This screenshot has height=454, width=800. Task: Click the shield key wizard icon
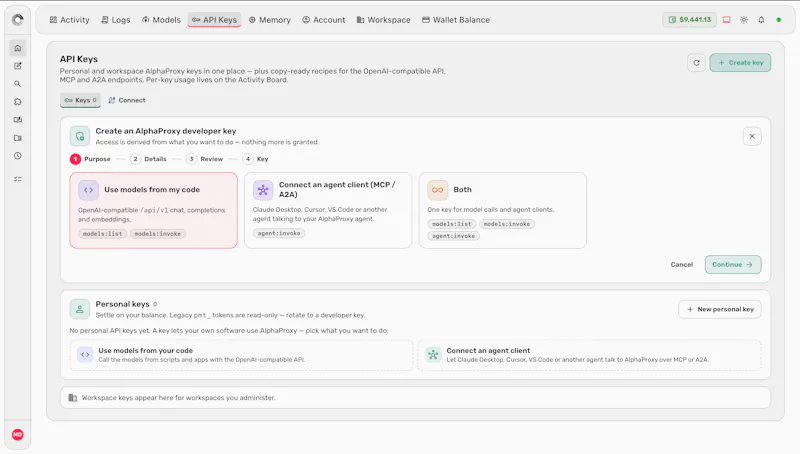tap(80, 136)
